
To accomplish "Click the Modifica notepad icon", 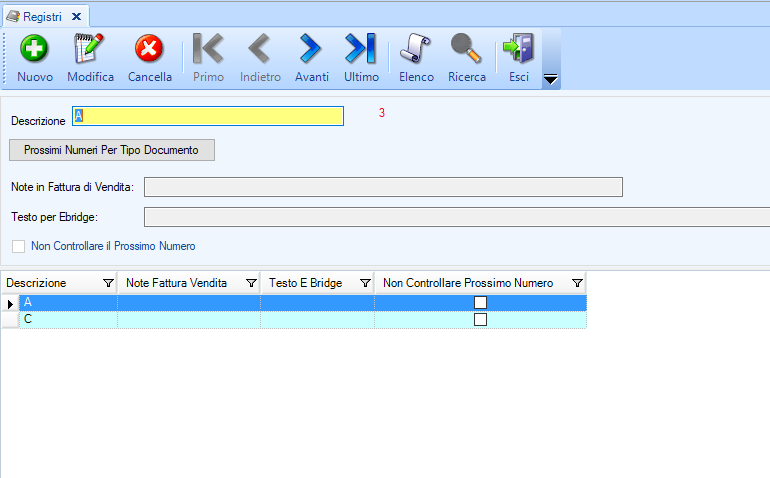I will point(90,49).
